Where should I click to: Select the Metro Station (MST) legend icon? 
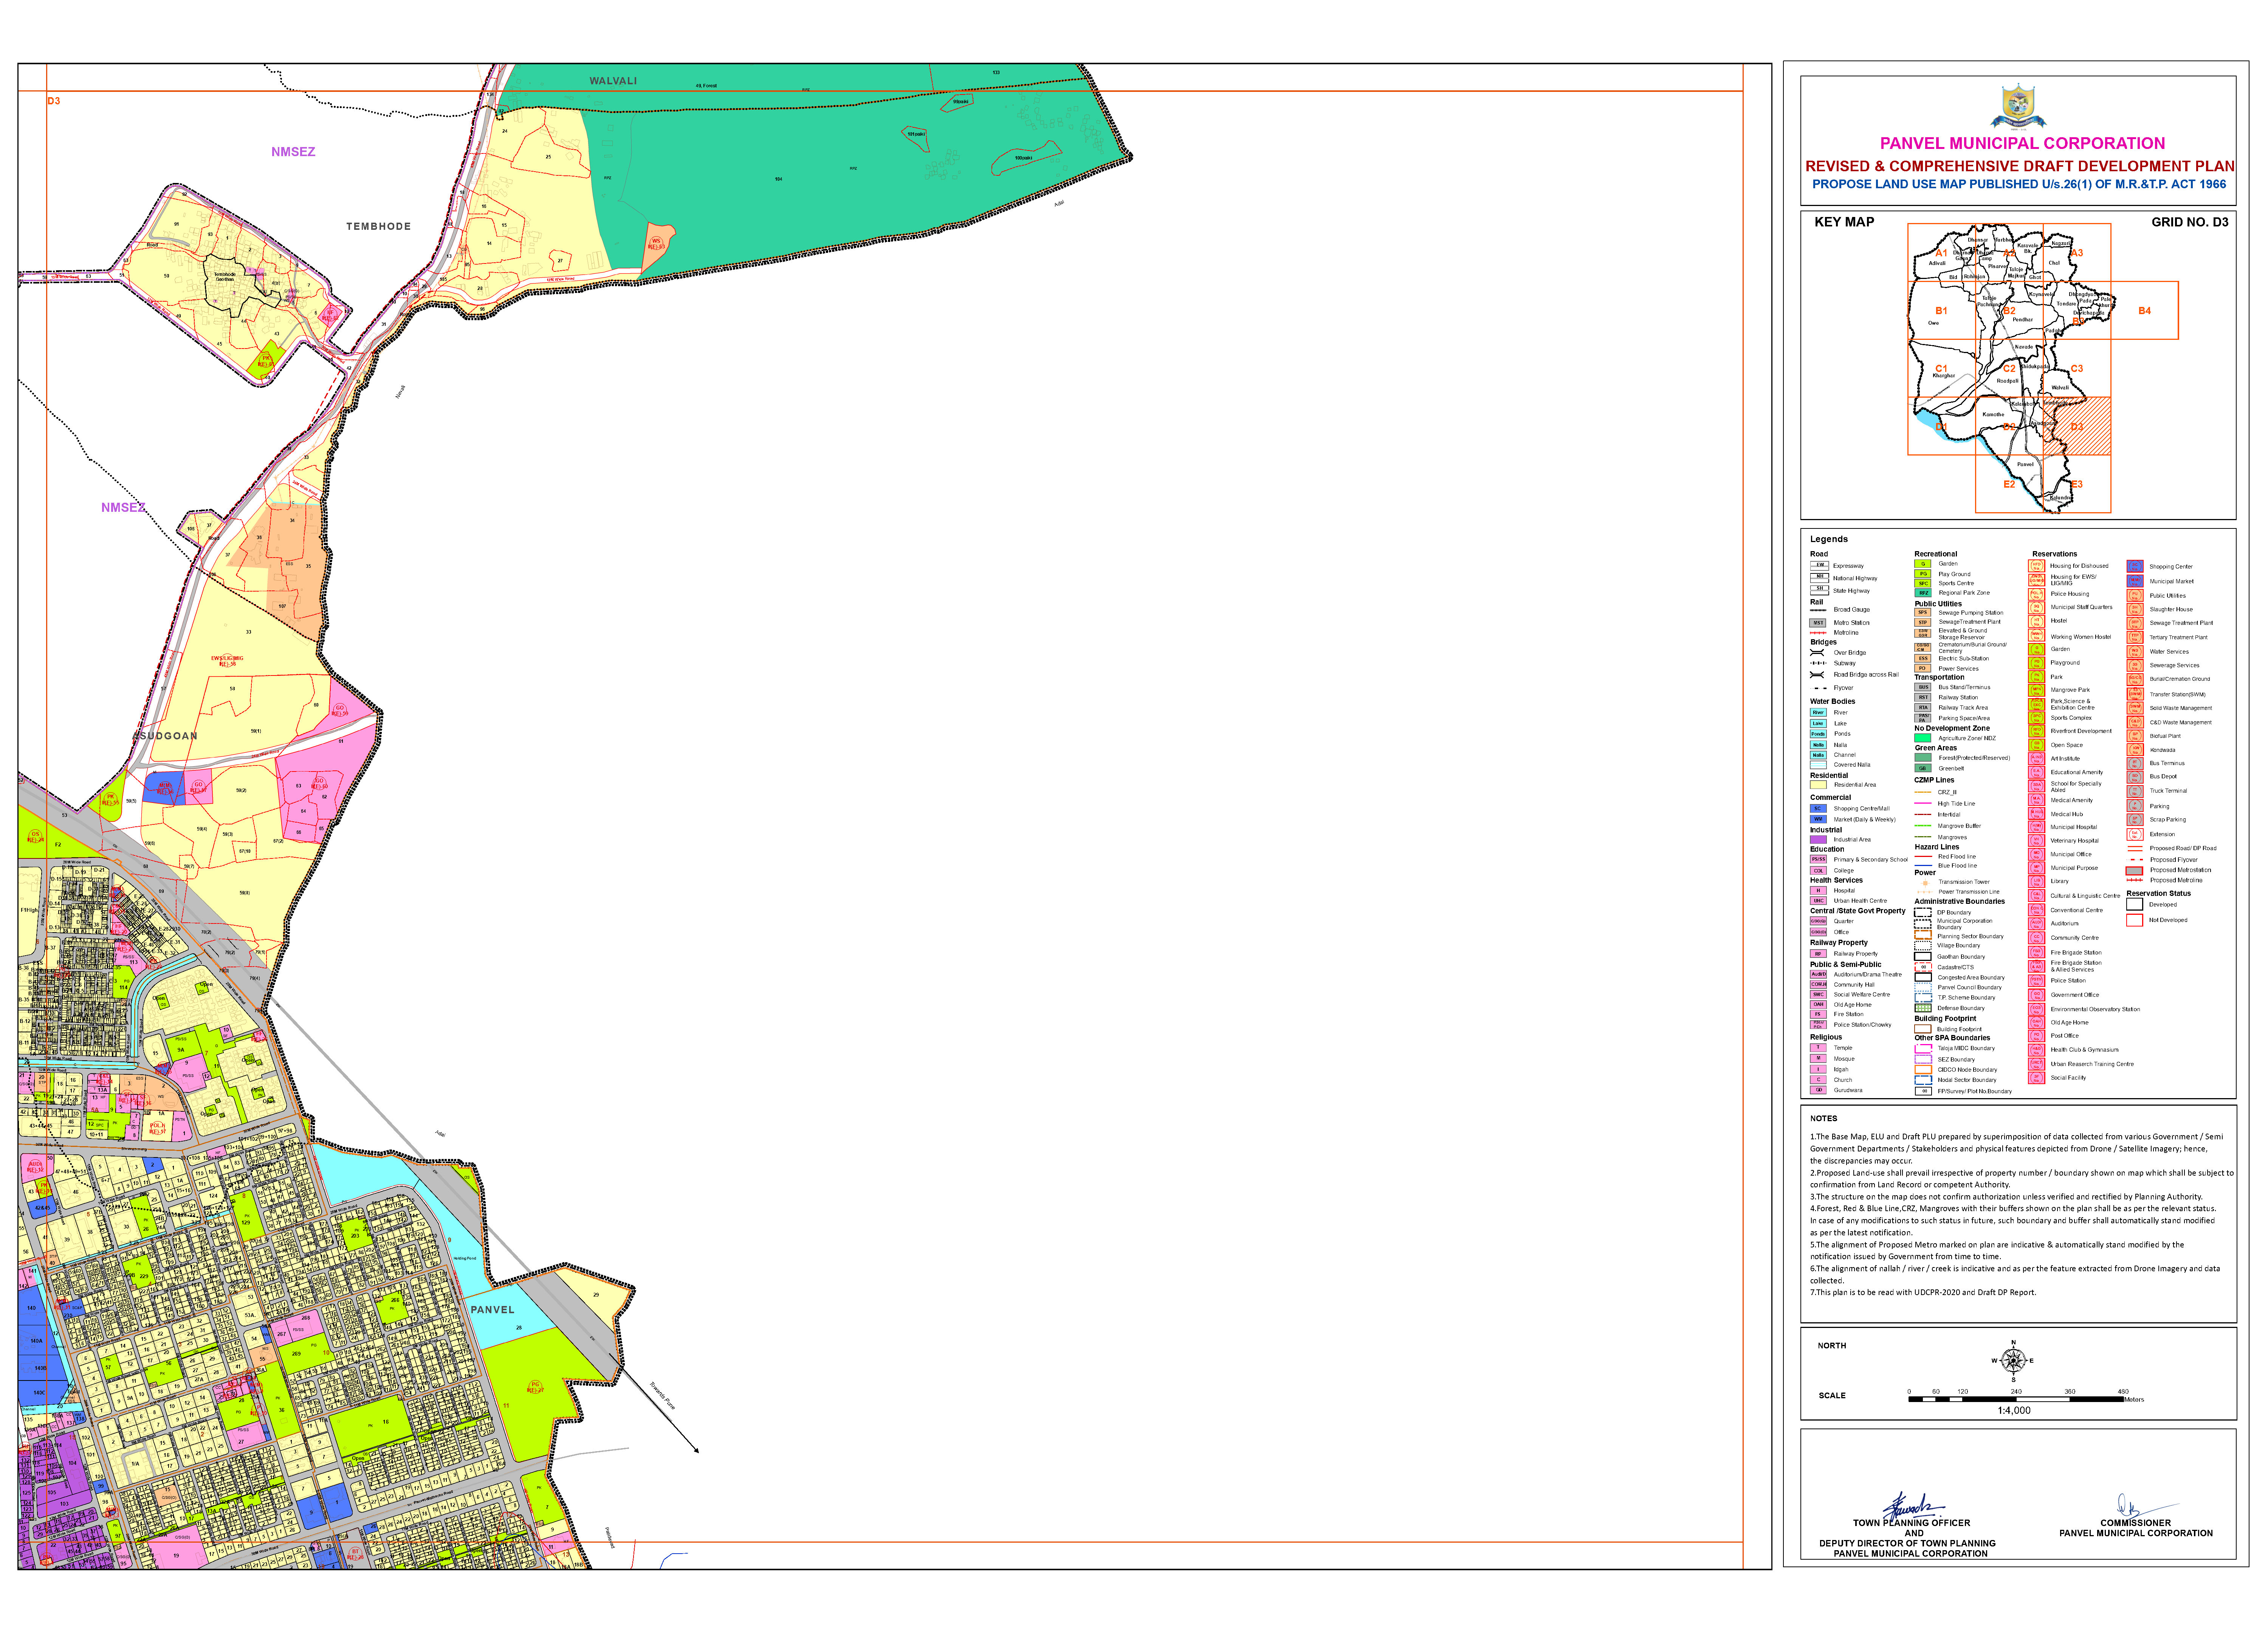pos(1818,623)
